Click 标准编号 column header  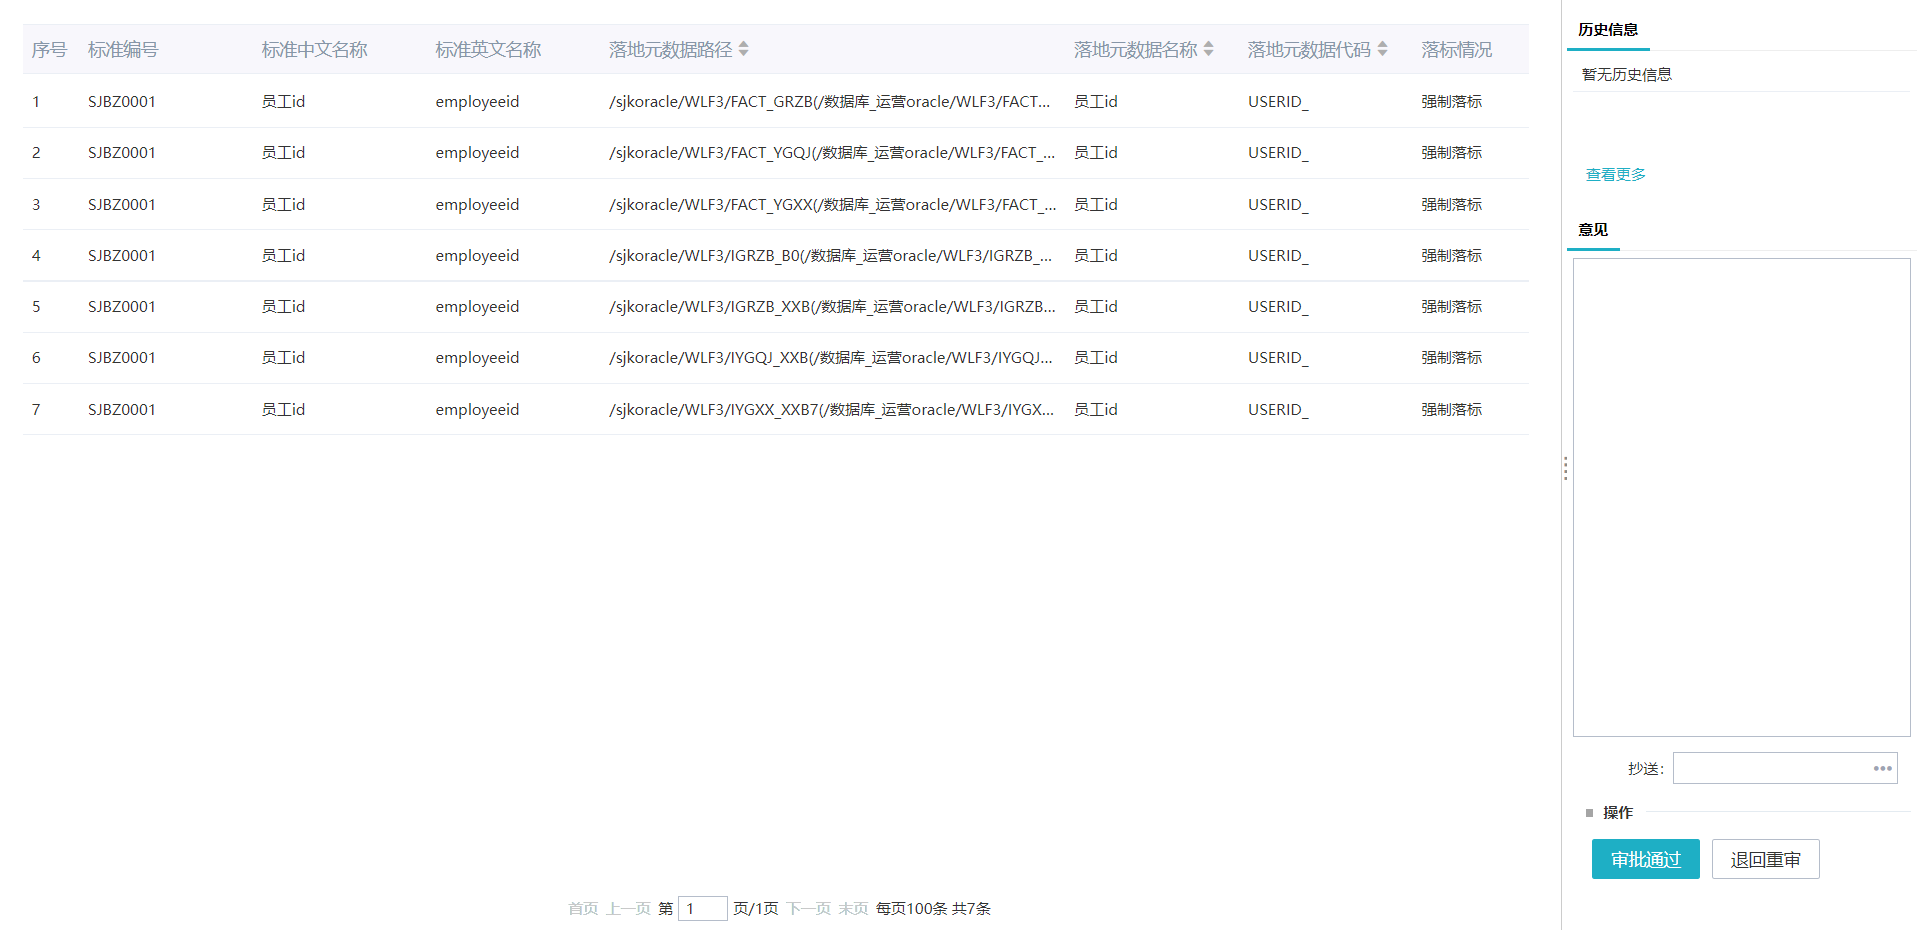(x=123, y=50)
